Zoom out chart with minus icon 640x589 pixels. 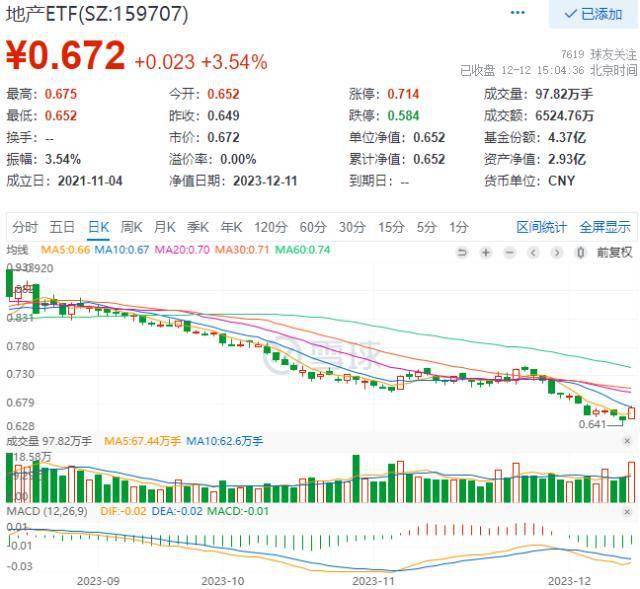[509, 253]
